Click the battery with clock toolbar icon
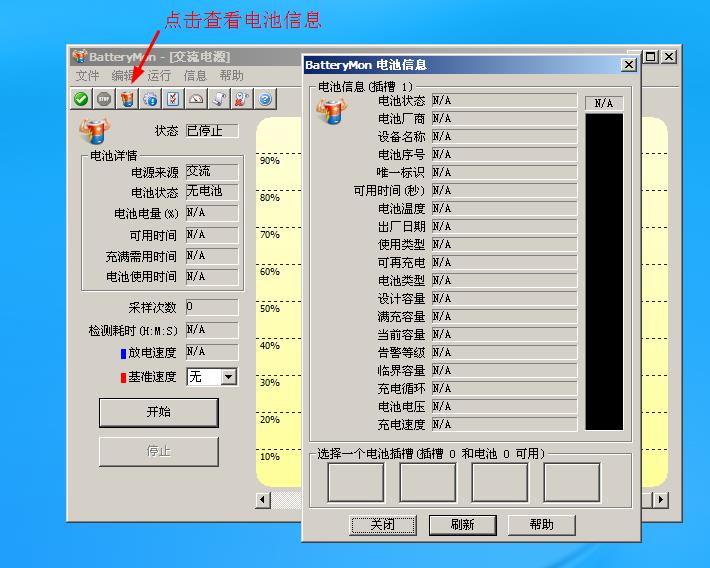 pos(242,99)
